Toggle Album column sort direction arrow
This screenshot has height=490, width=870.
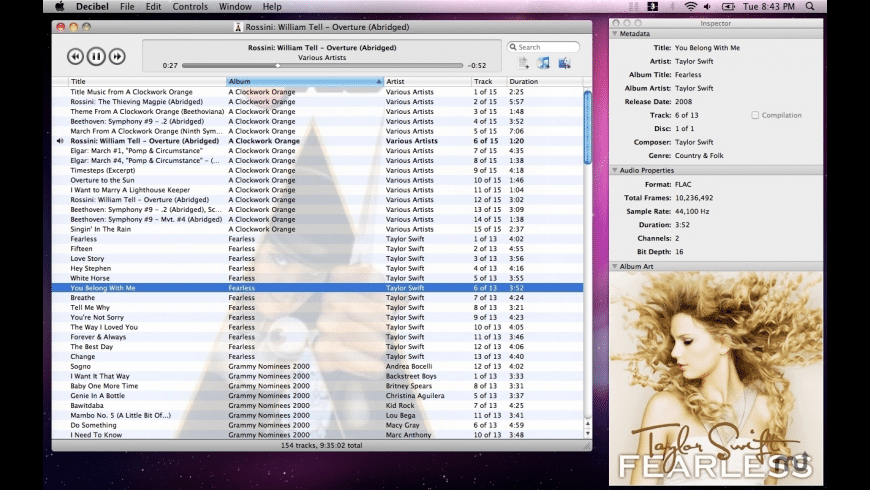click(x=379, y=82)
